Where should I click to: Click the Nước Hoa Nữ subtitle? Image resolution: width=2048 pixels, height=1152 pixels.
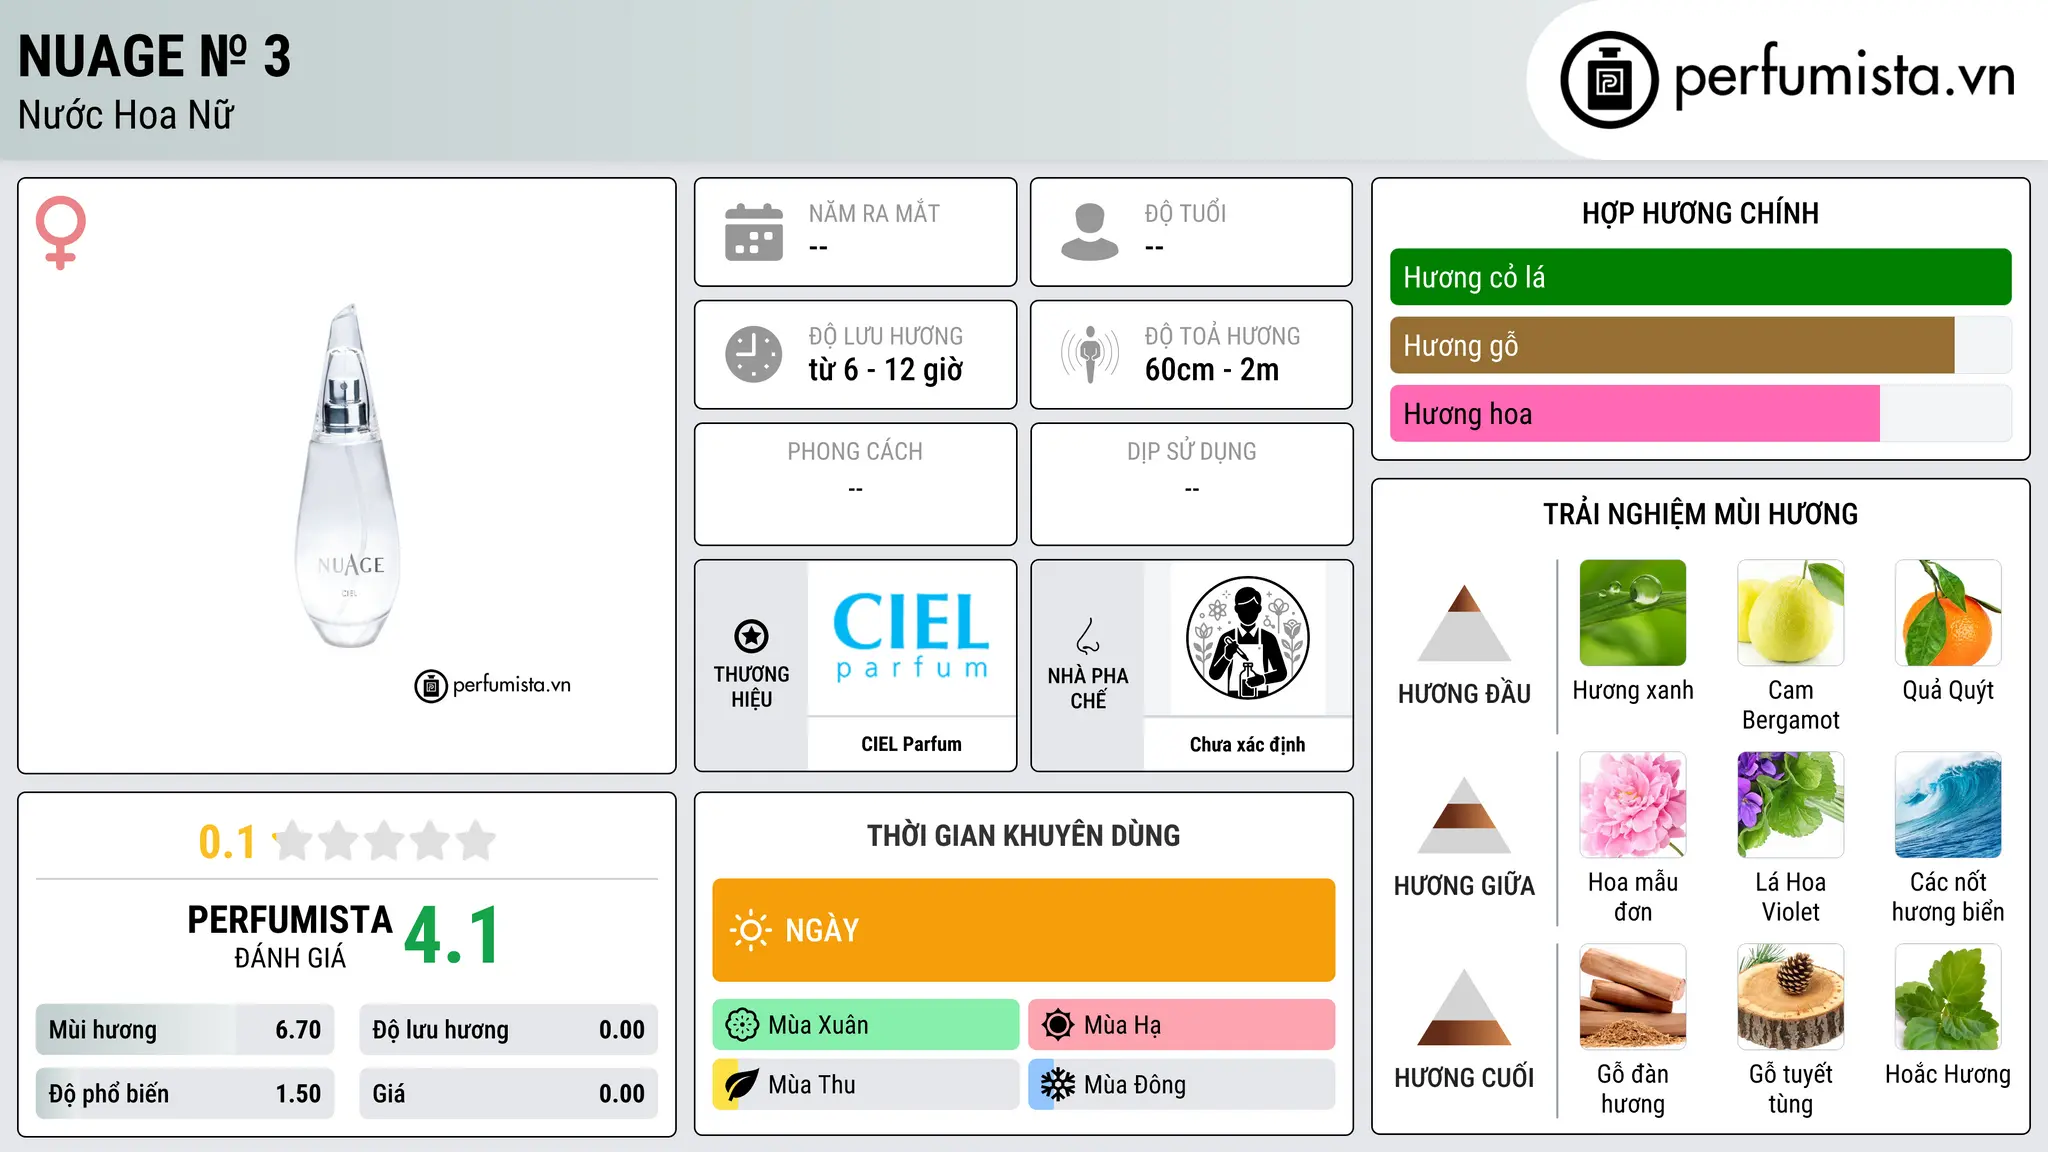pos(126,115)
